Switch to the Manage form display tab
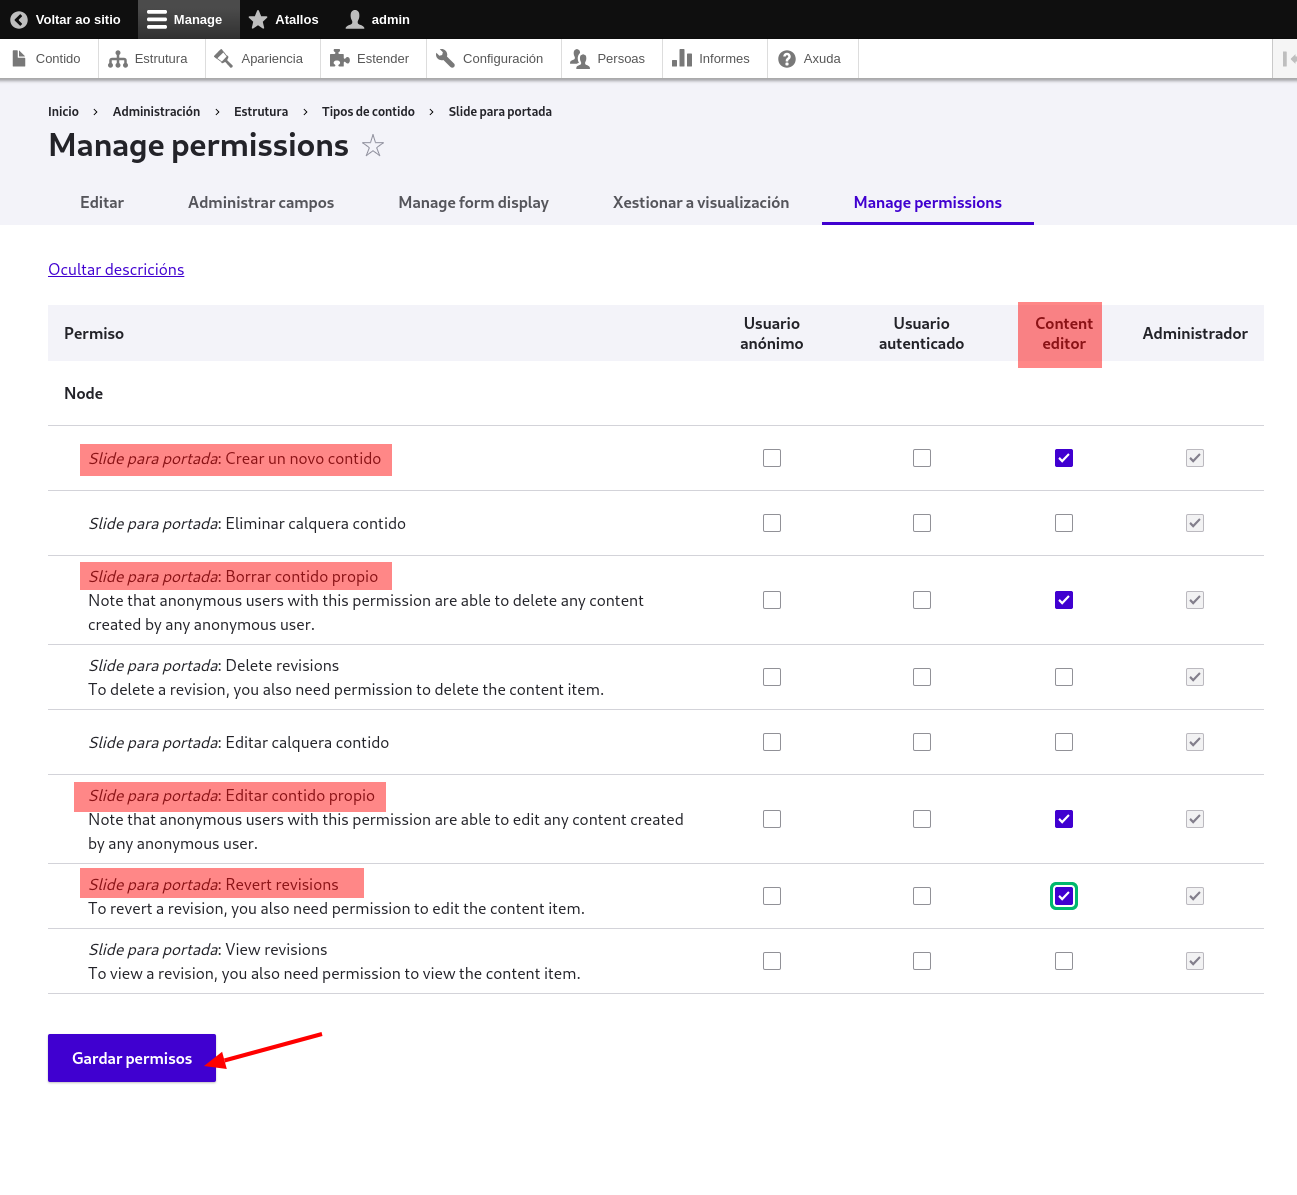1297x1195 pixels. point(473,202)
